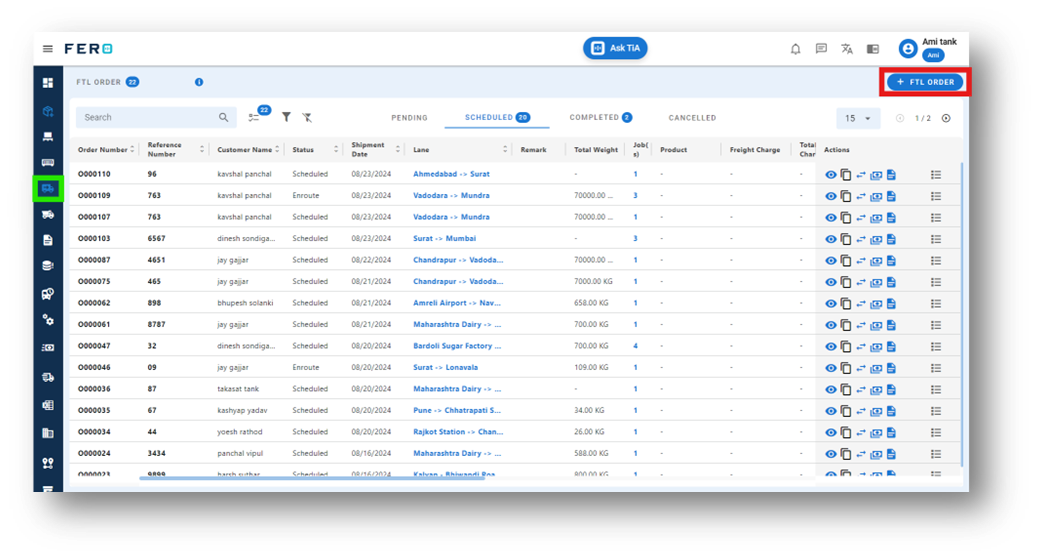Image resolution: width=1037 pixels, height=557 pixels.
Task: View order O000062 with eye icon
Action: coord(831,304)
